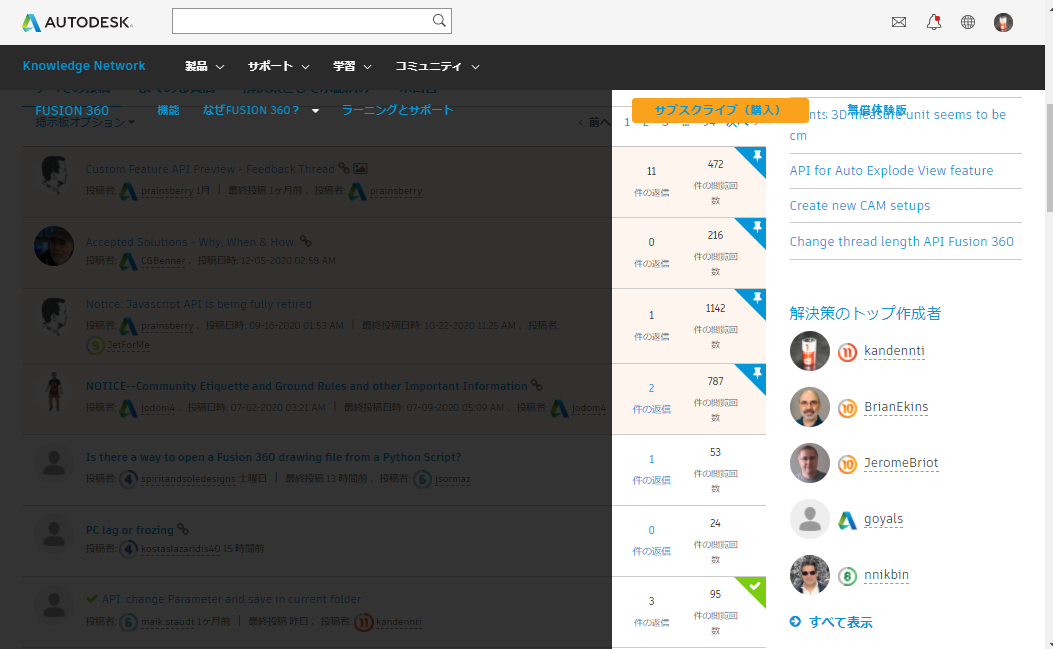
Task: Open Change thread length API Fusion 360
Action: 901,241
